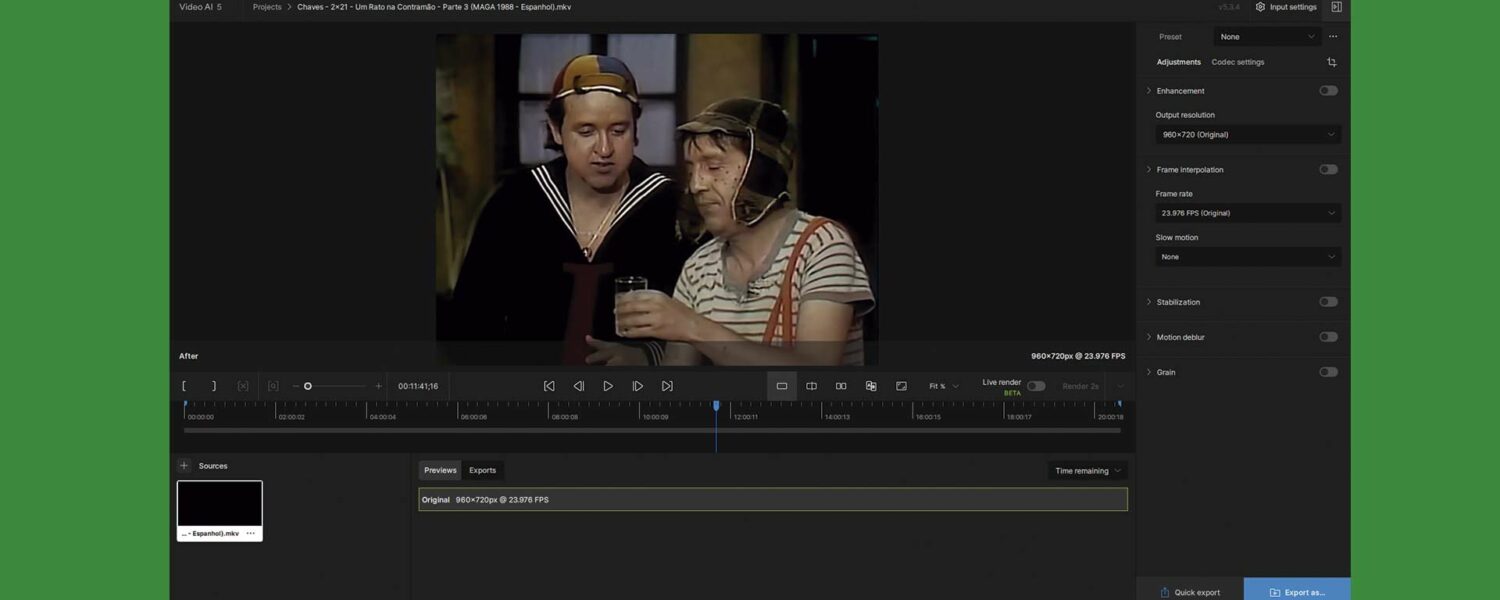Open Input settings
The width and height of the screenshot is (1500, 600).
click(1286, 7)
